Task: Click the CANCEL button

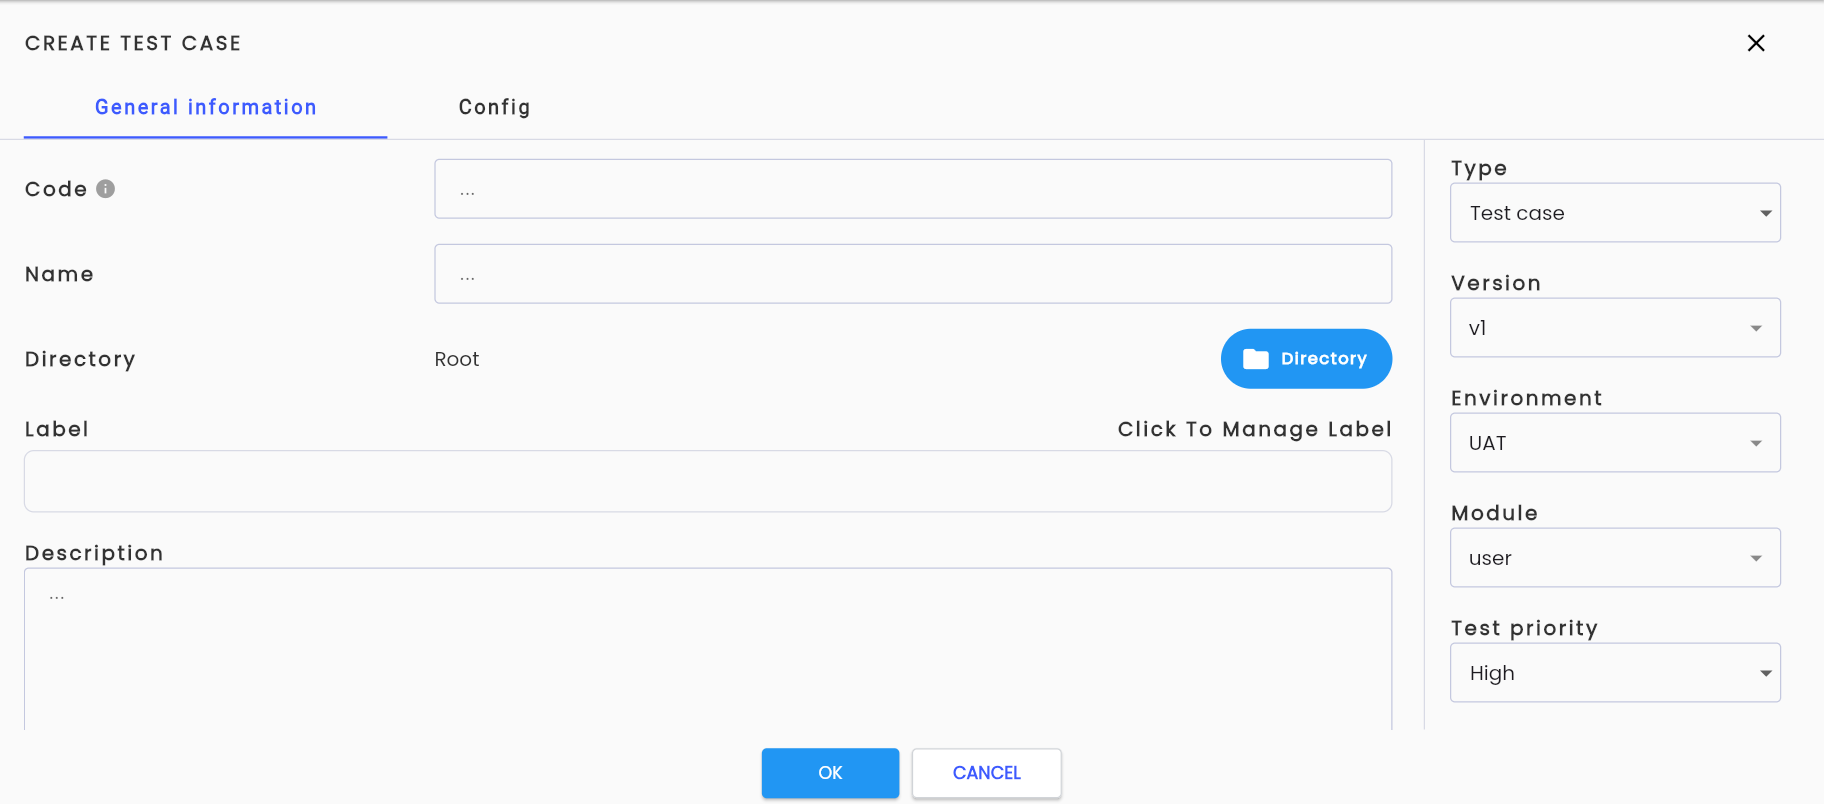Action: (x=986, y=773)
